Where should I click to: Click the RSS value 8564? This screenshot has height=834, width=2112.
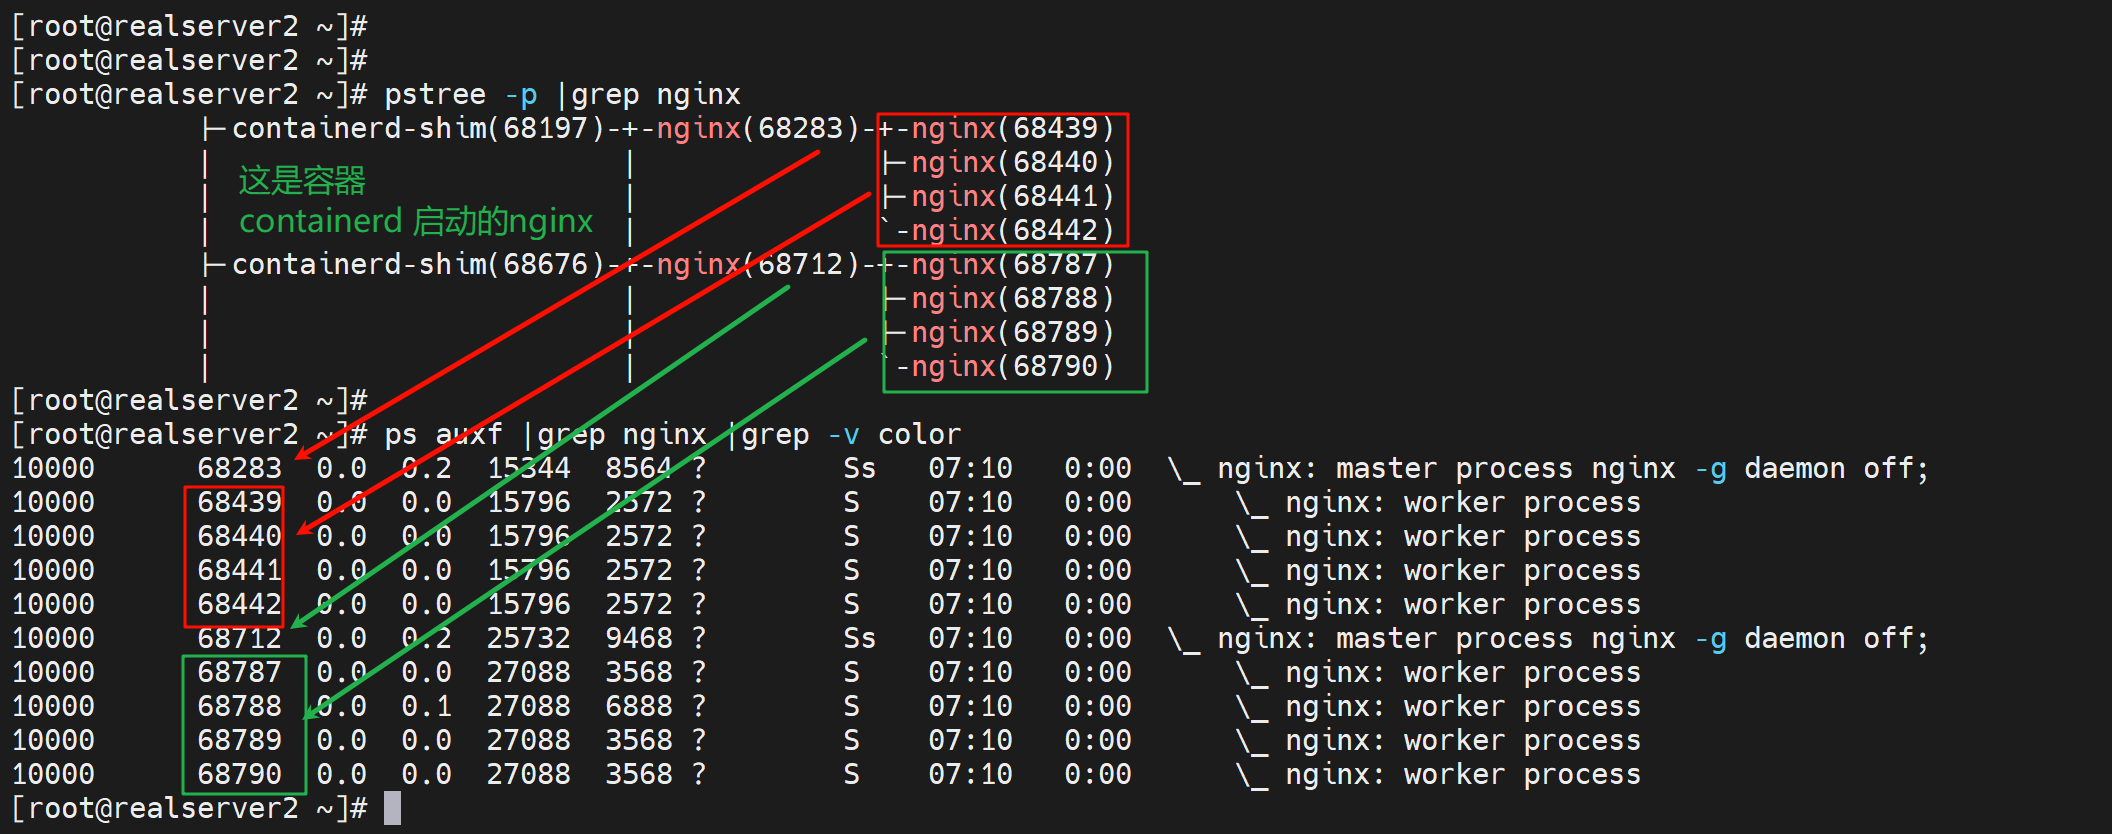coord(638,469)
